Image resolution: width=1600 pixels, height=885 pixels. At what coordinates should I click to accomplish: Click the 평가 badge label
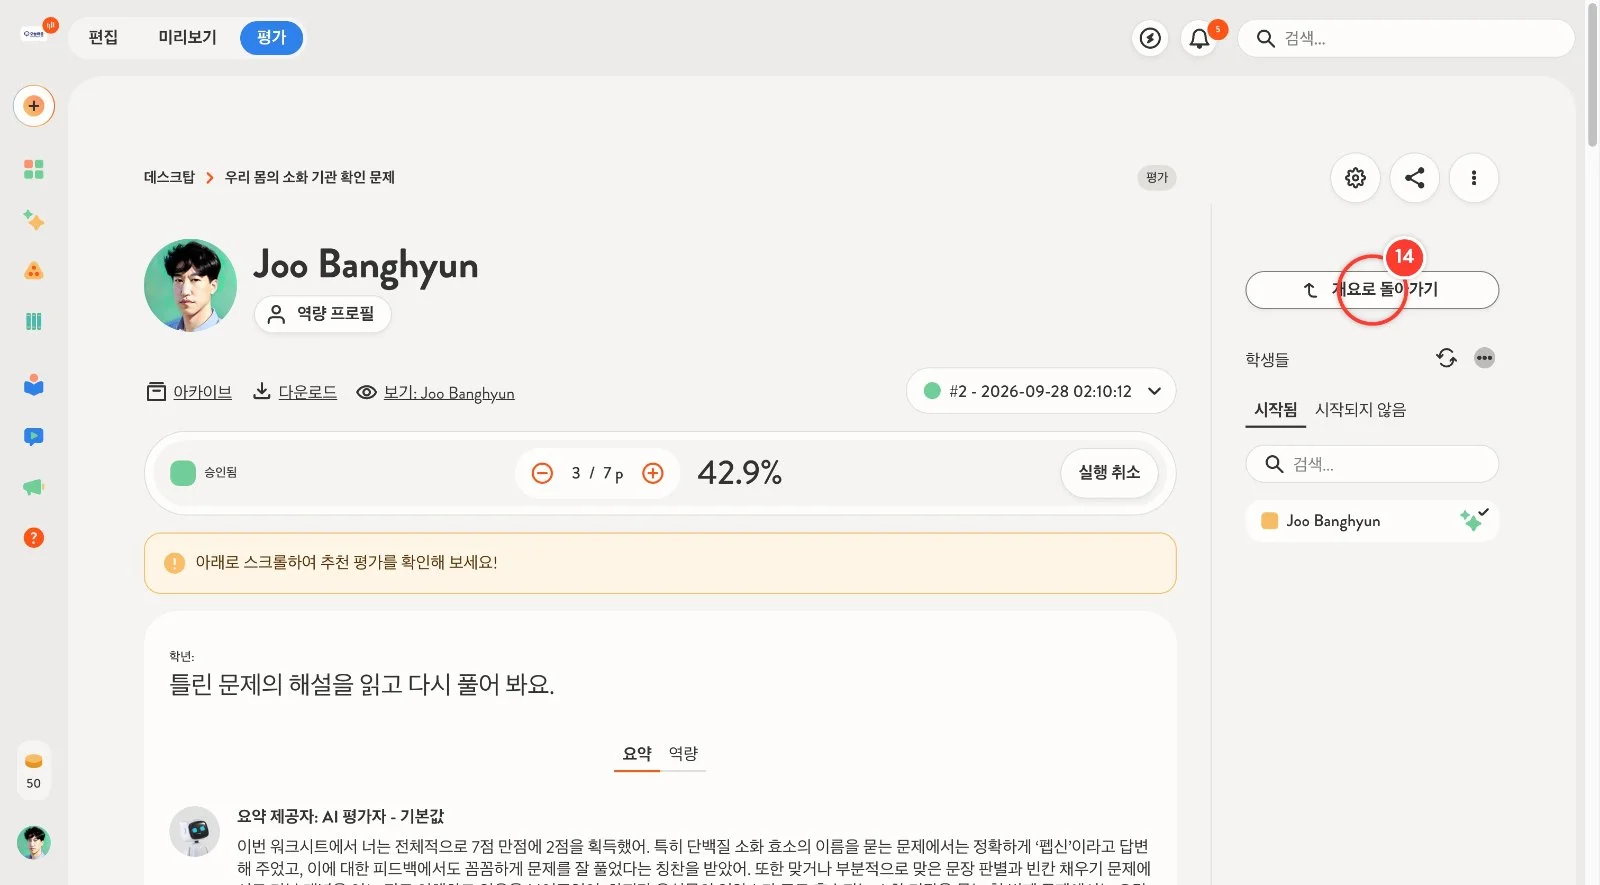pos(1157,178)
